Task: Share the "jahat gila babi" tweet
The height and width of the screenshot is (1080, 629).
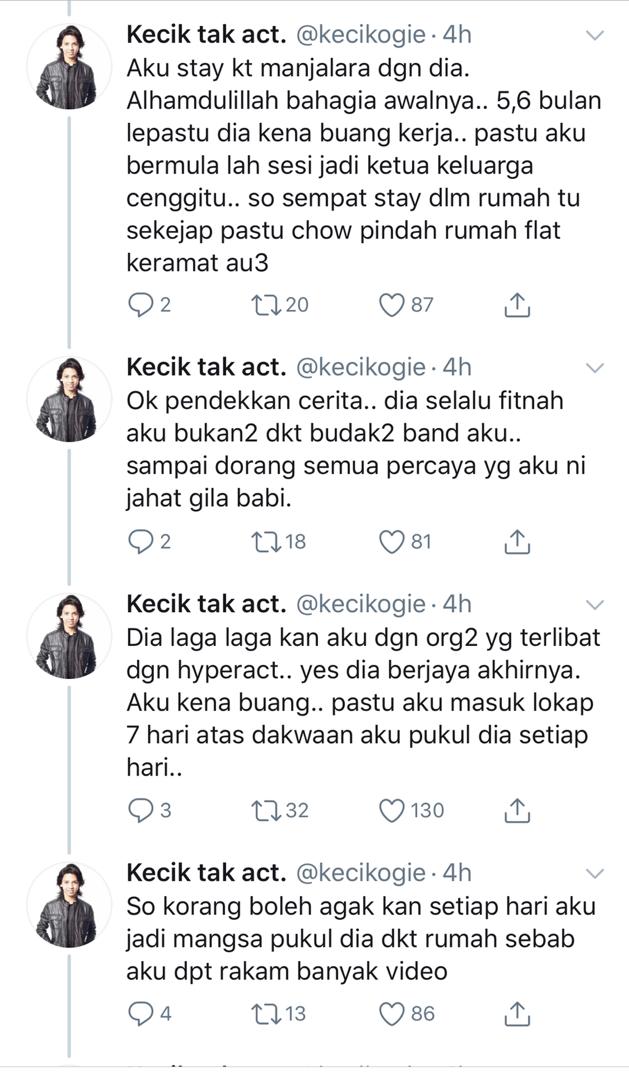Action: tap(516, 542)
